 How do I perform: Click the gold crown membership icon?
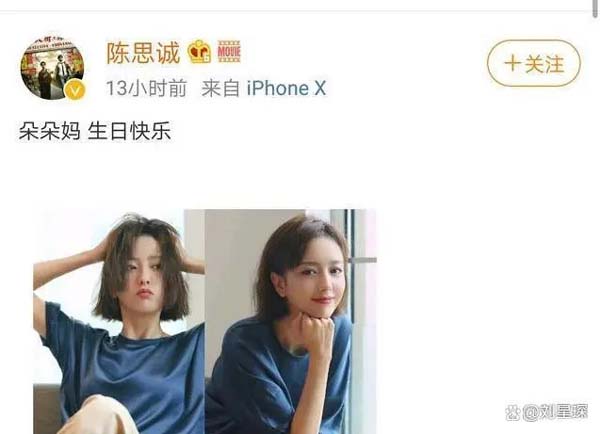point(199,51)
